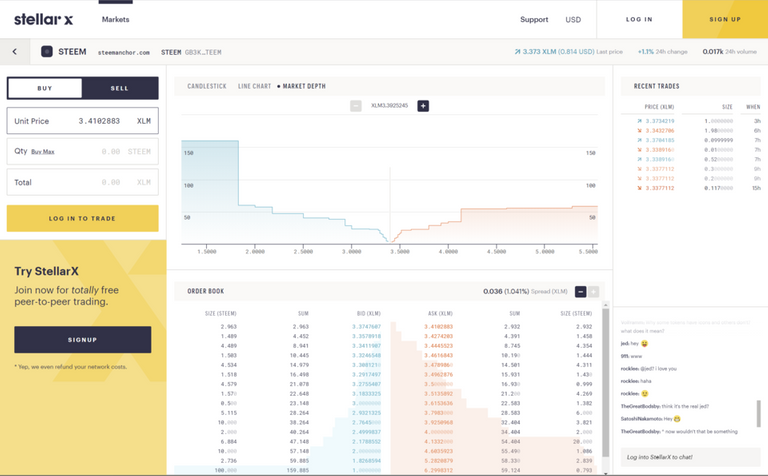Click the Log into StellarX to chat field
The image size is (768, 476).
tap(690, 457)
